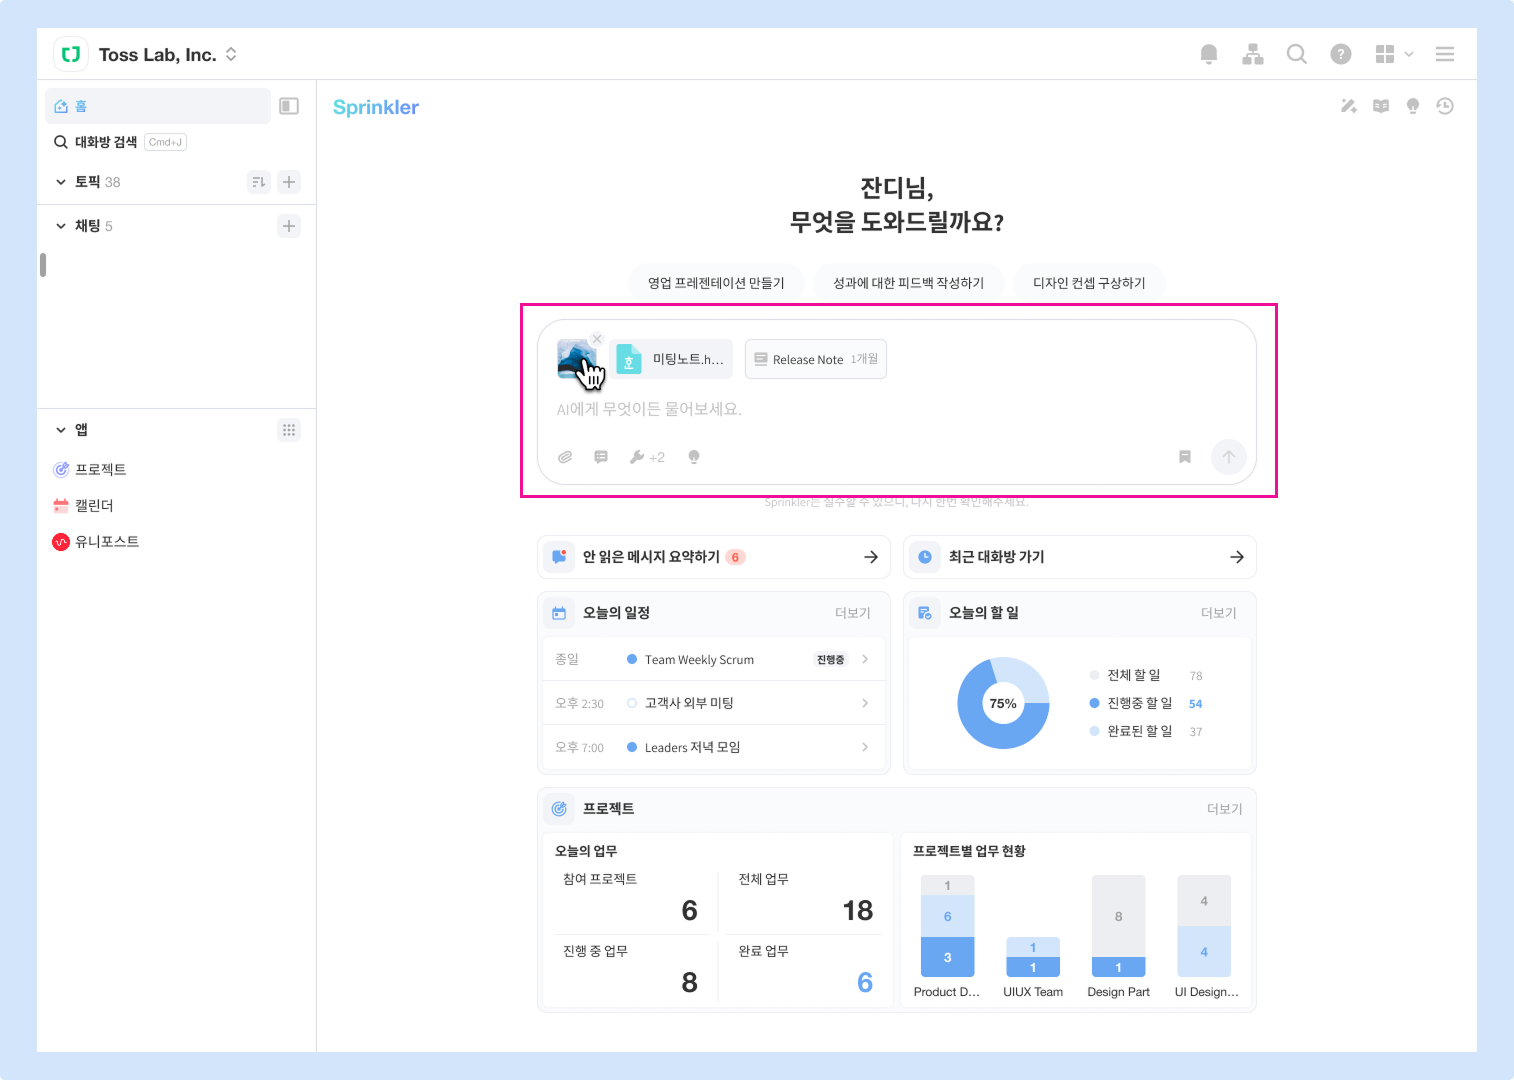Viewport: 1514px width, 1080px height.
Task: Open 안 읽은 메시지 요약하기
Action: coord(714,557)
